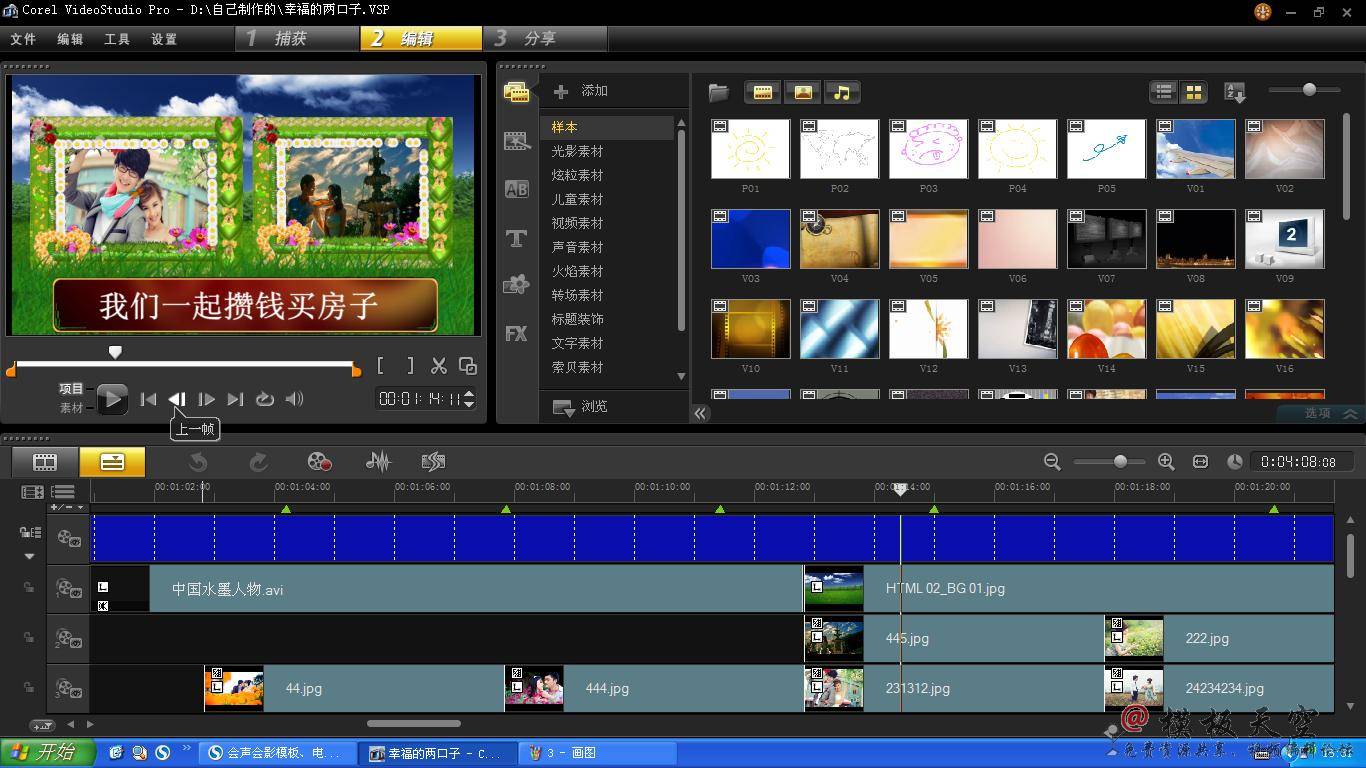
Task: Open the Sound Mixer icon
Action: [378, 461]
